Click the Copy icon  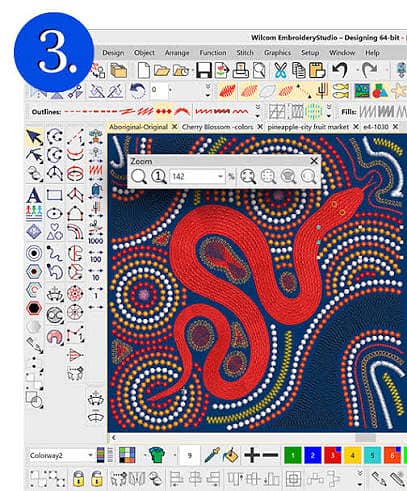point(299,71)
